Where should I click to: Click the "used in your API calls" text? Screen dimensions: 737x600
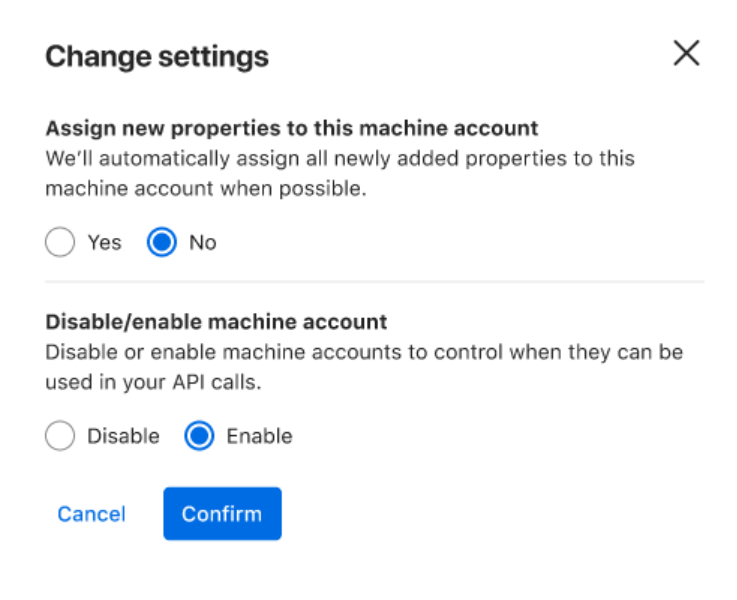[x=153, y=382]
